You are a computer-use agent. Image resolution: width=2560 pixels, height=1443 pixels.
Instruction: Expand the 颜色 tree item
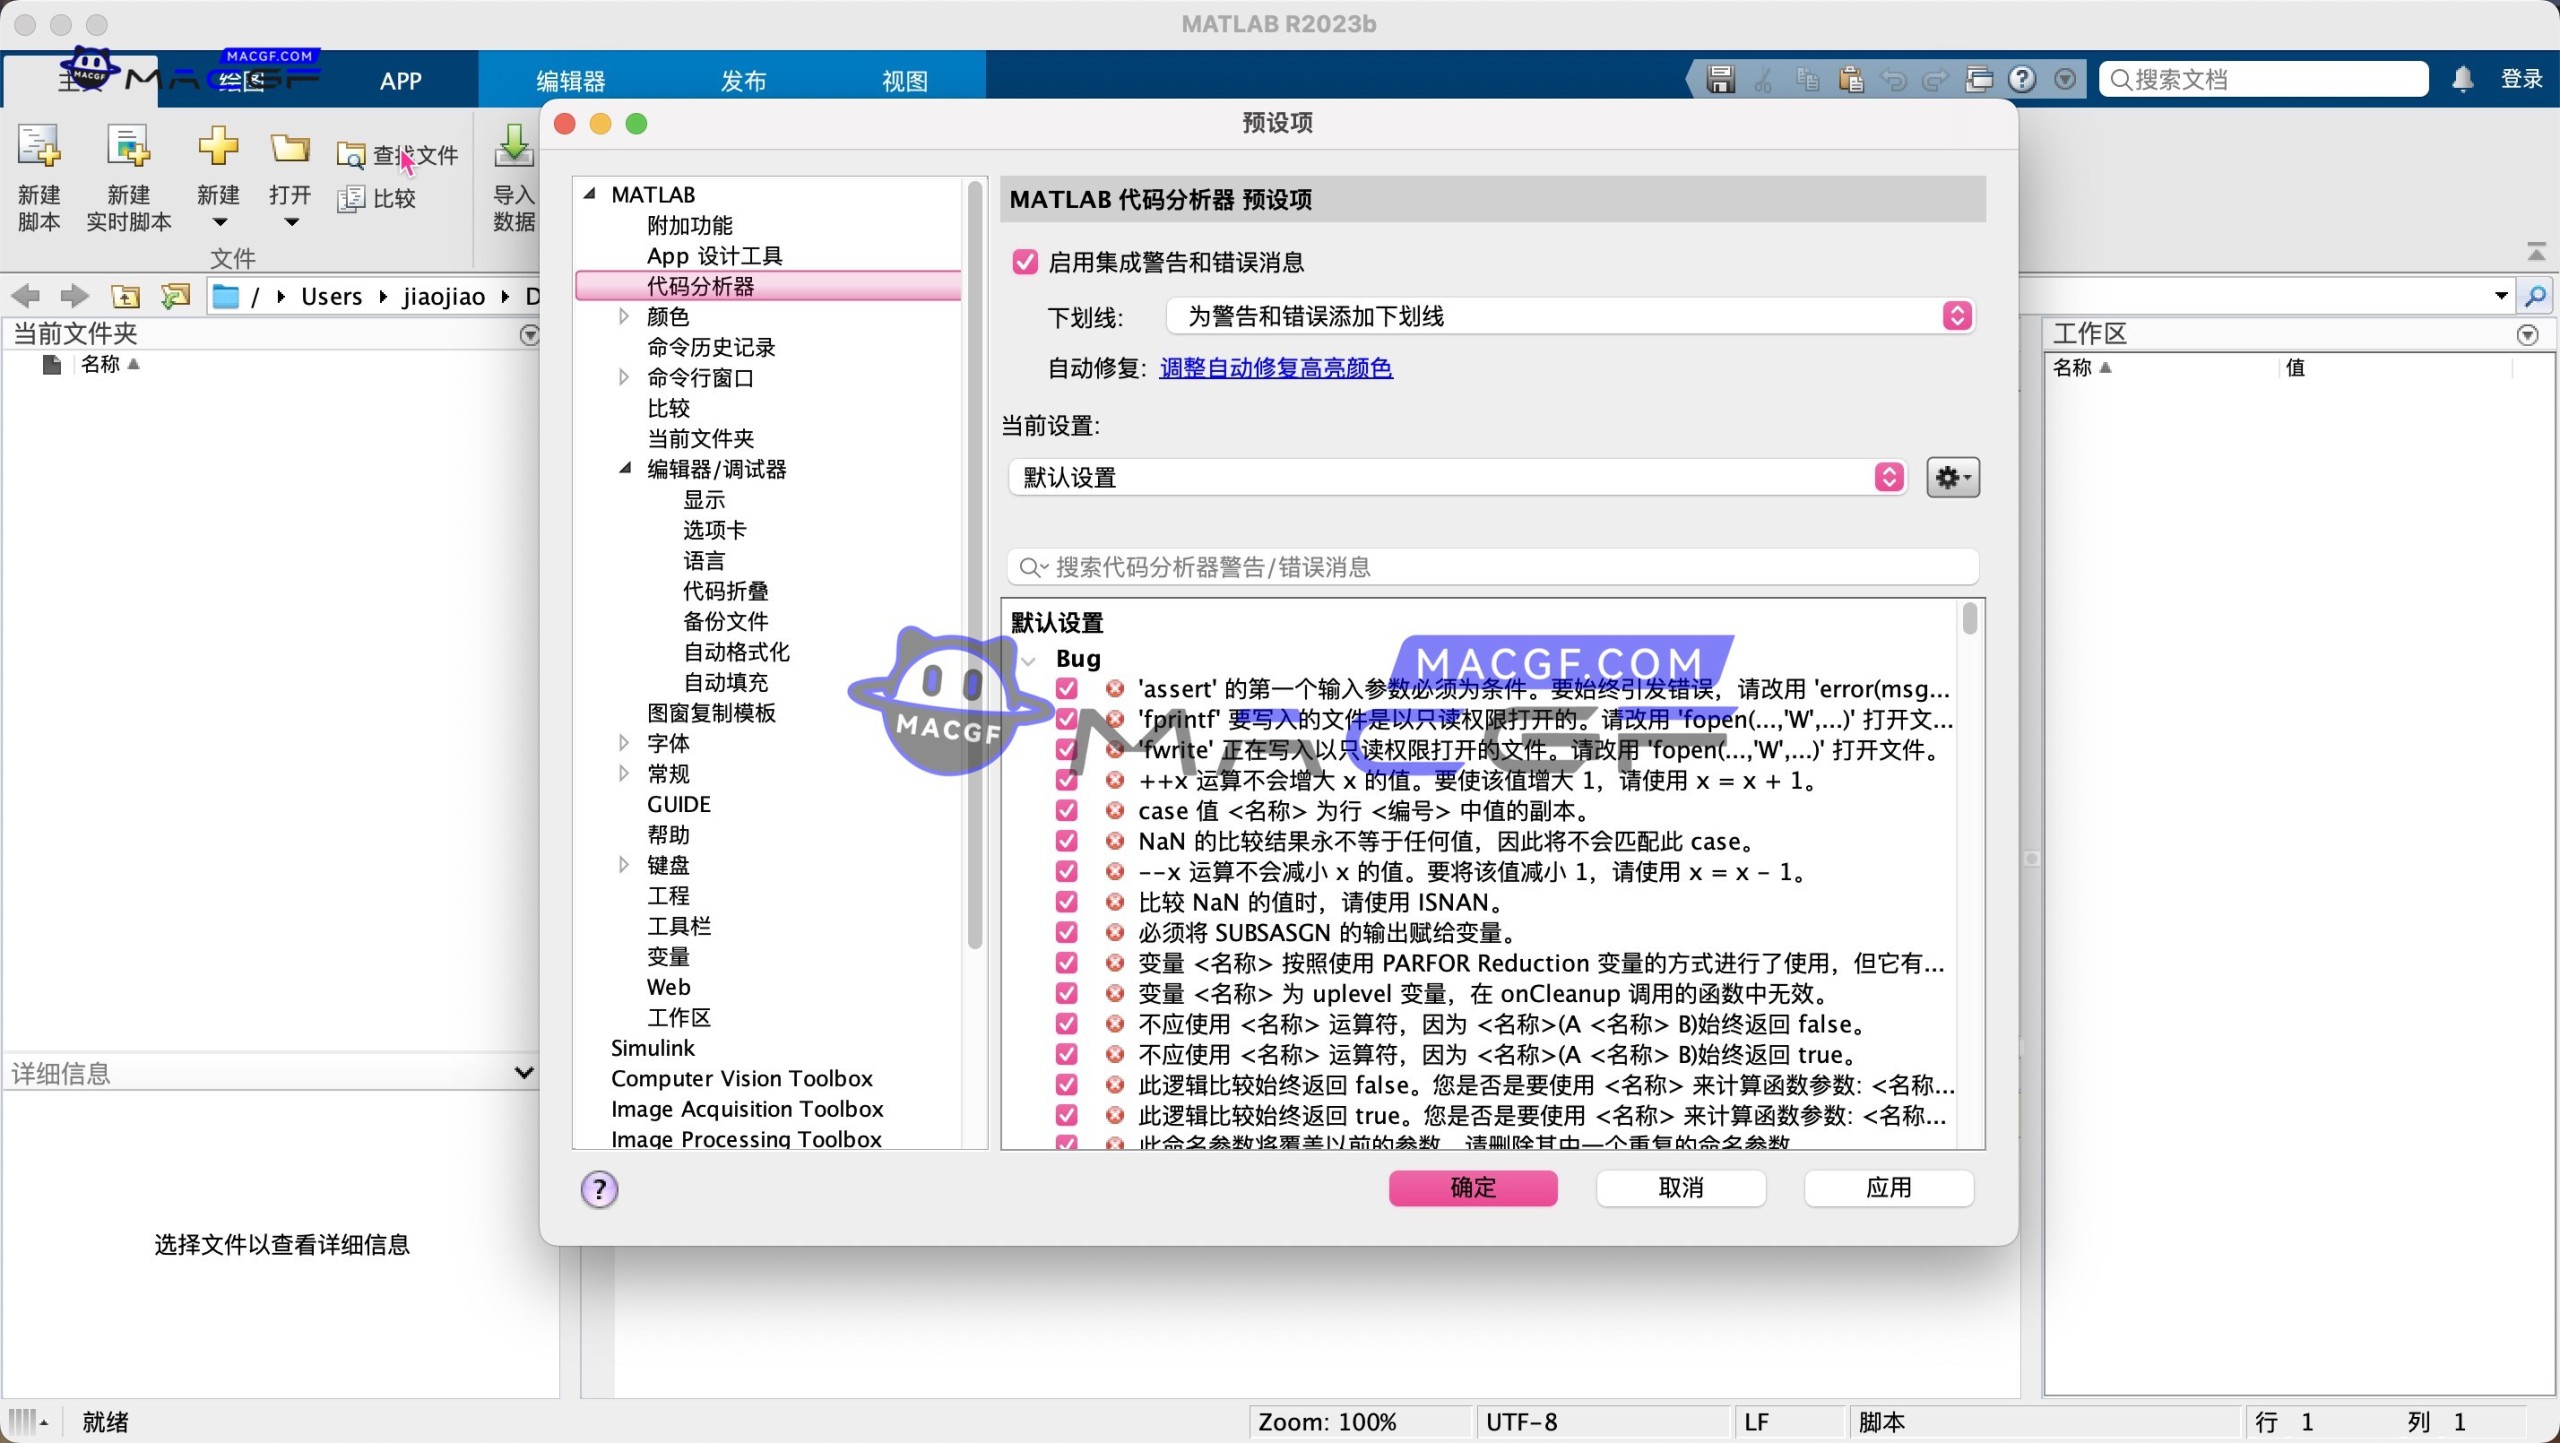coord(623,316)
